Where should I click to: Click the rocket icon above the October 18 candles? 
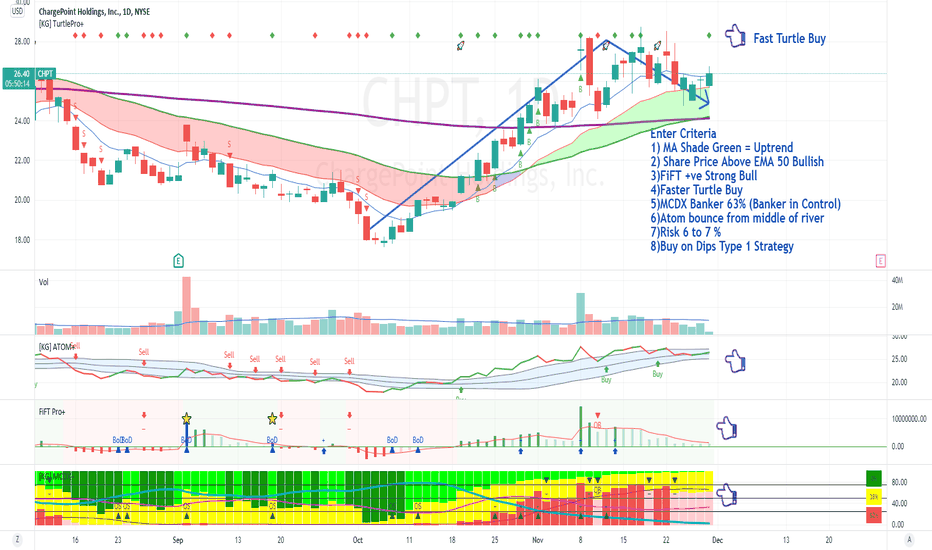(x=460, y=45)
